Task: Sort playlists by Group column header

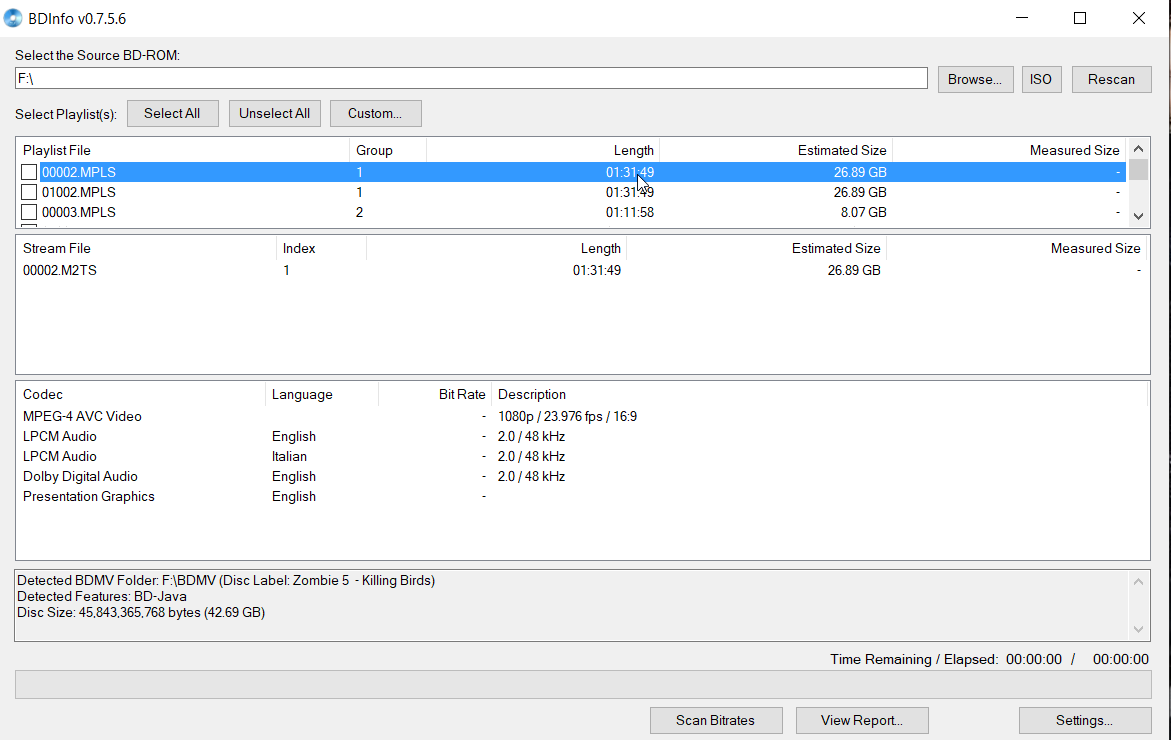Action: tap(388, 150)
